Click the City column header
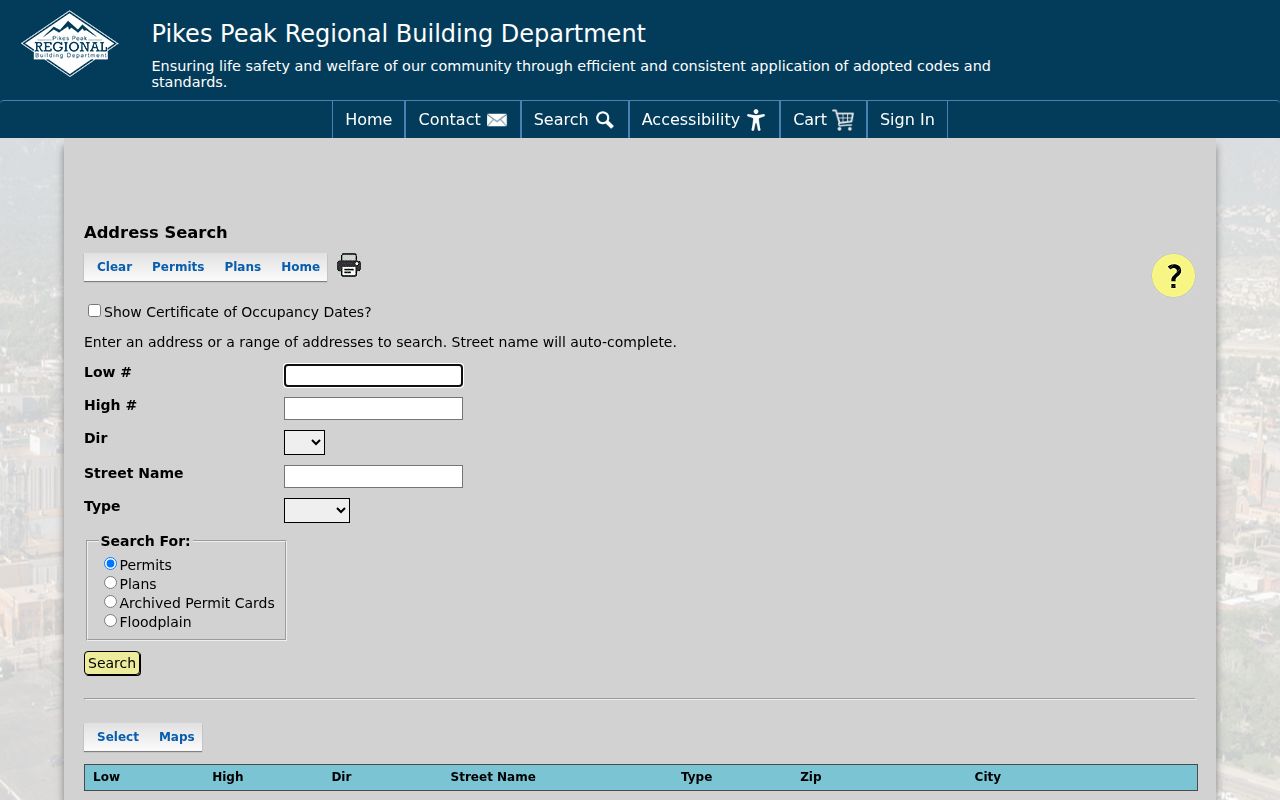The height and width of the screenshot is (800, 1280). tap(988, 777)
